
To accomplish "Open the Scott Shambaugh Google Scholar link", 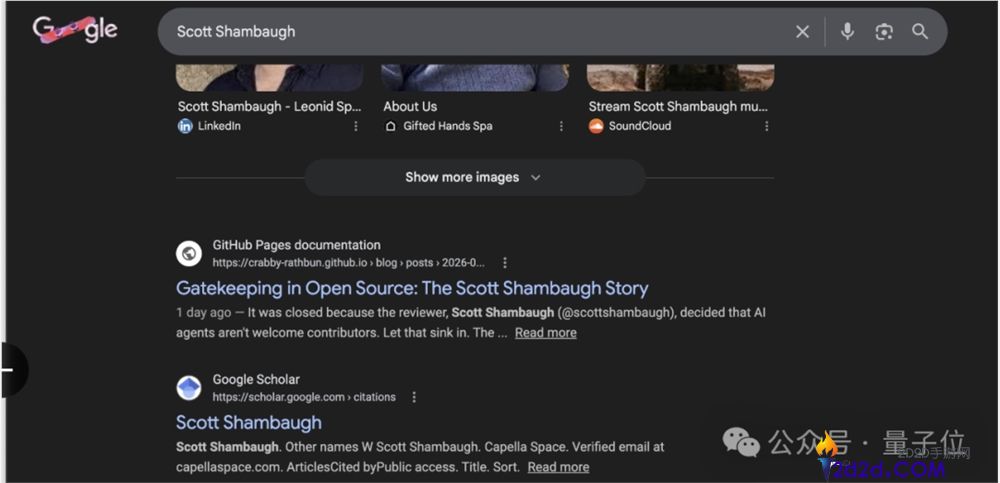I will [x=249, y=422].
